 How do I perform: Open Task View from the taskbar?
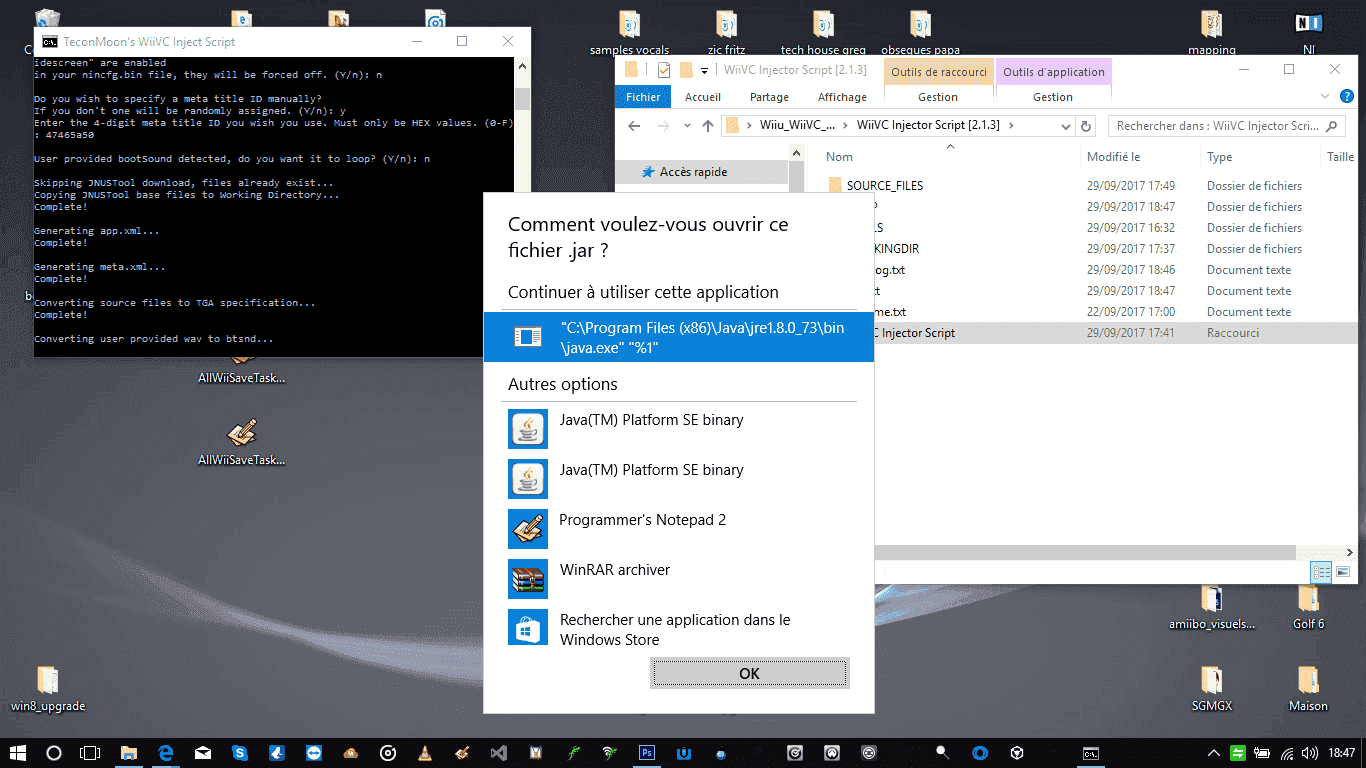[90, 753]
